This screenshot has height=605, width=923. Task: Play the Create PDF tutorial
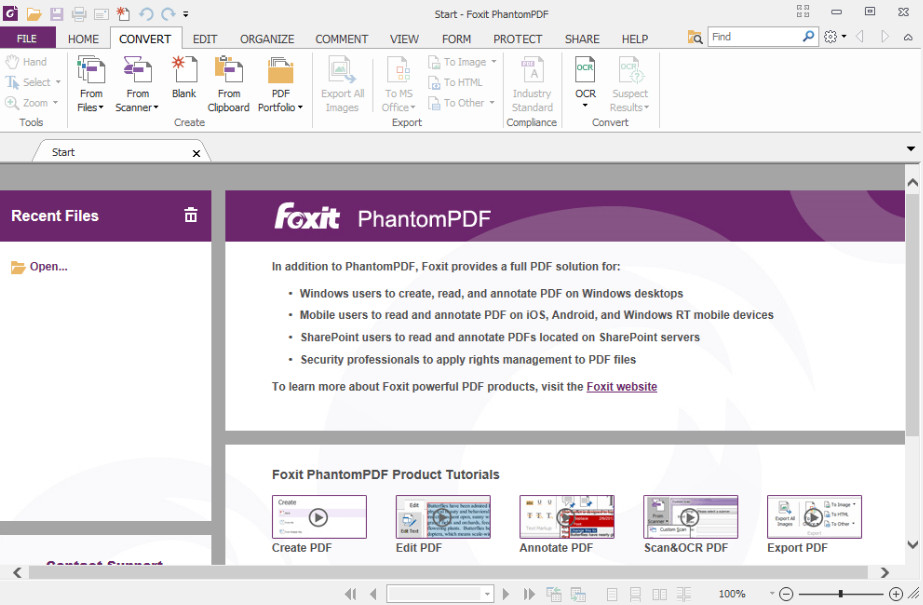click(319, 517)
